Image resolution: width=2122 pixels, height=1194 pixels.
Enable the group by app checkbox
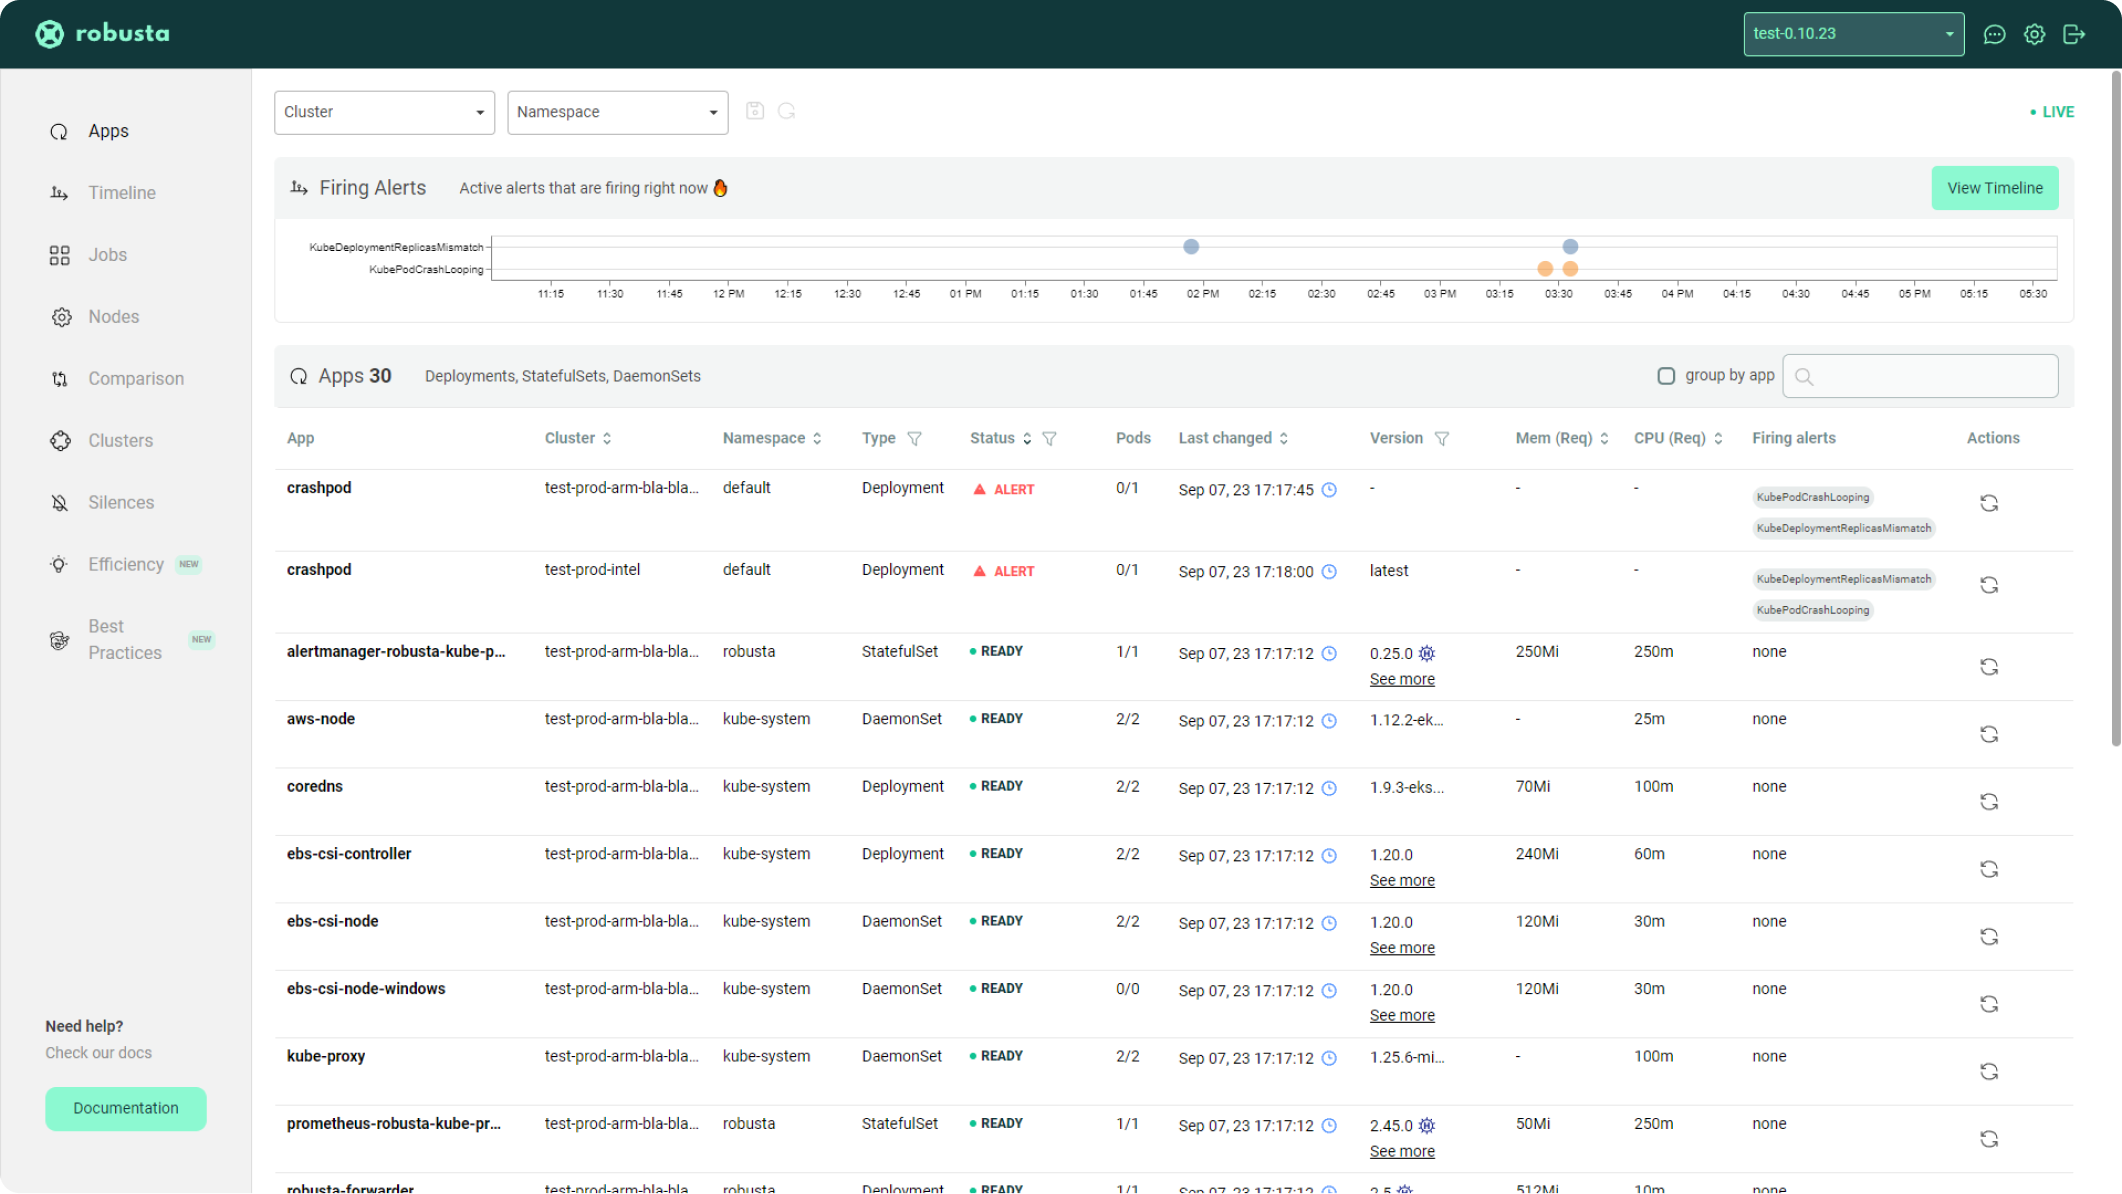pyautogui.click(x=1666, y=376)
